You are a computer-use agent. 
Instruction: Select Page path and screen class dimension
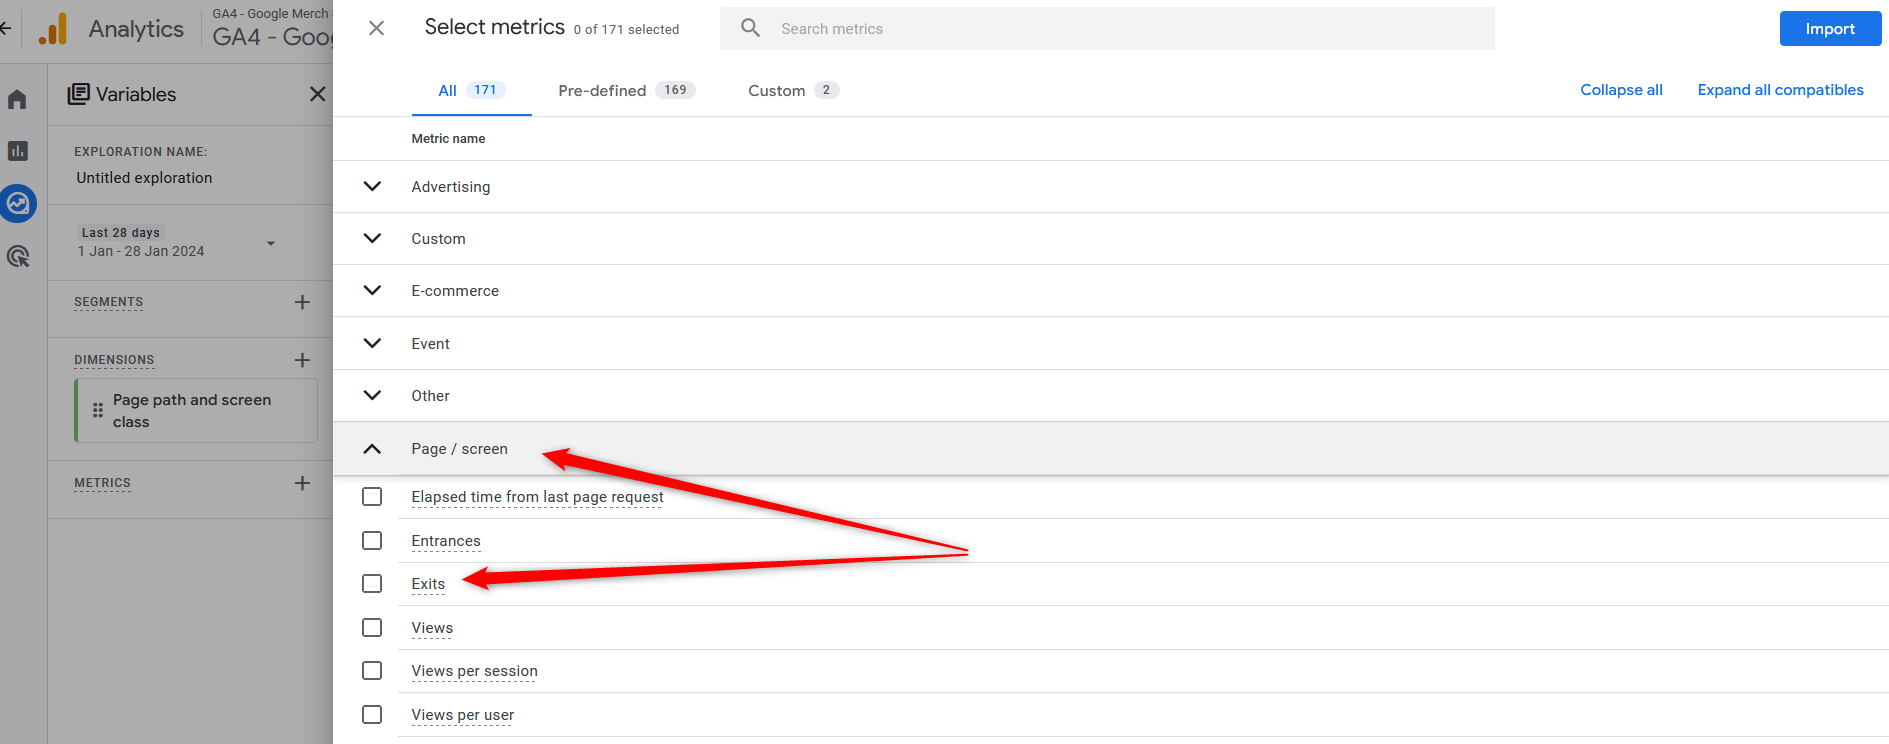pos(196,410)
